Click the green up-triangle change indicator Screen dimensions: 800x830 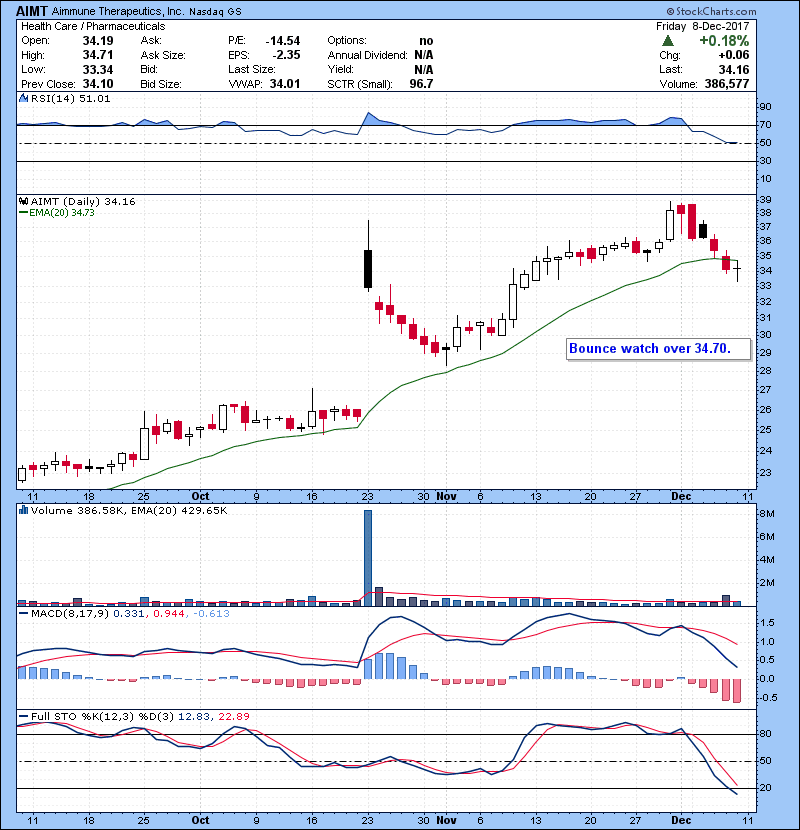pos(668,41)
